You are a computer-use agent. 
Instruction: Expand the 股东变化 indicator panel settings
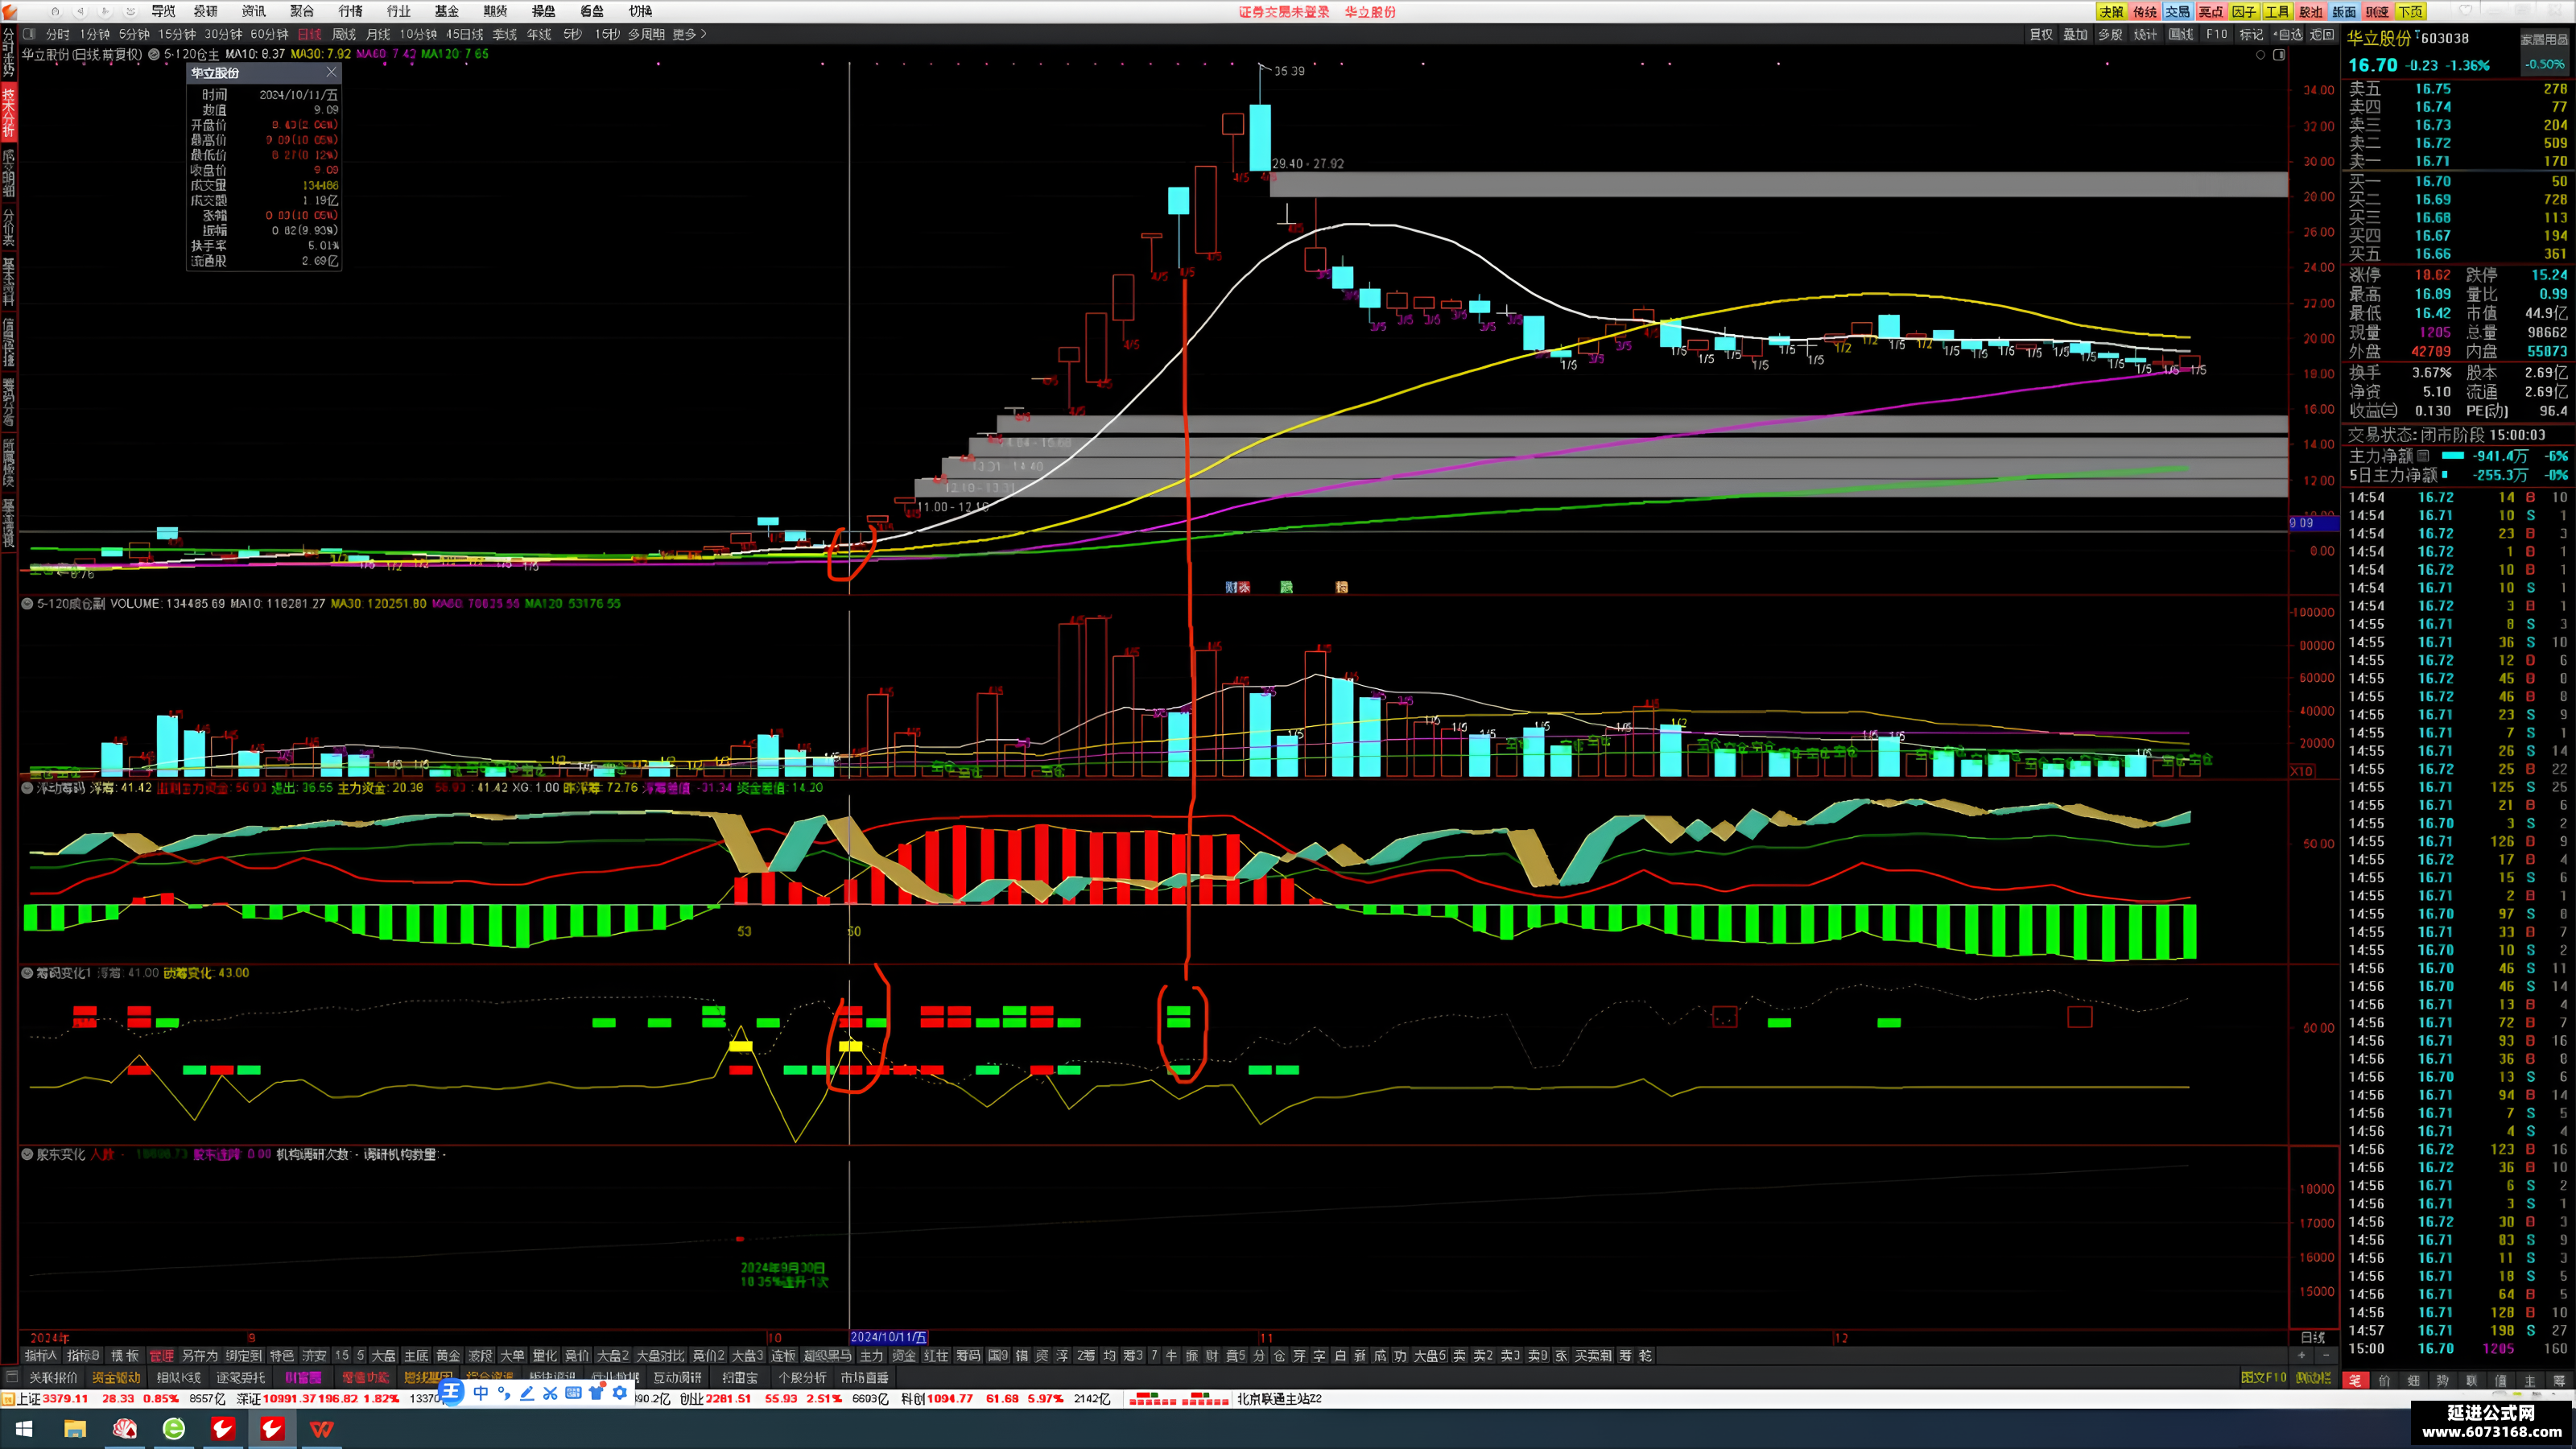[27, 1154]
